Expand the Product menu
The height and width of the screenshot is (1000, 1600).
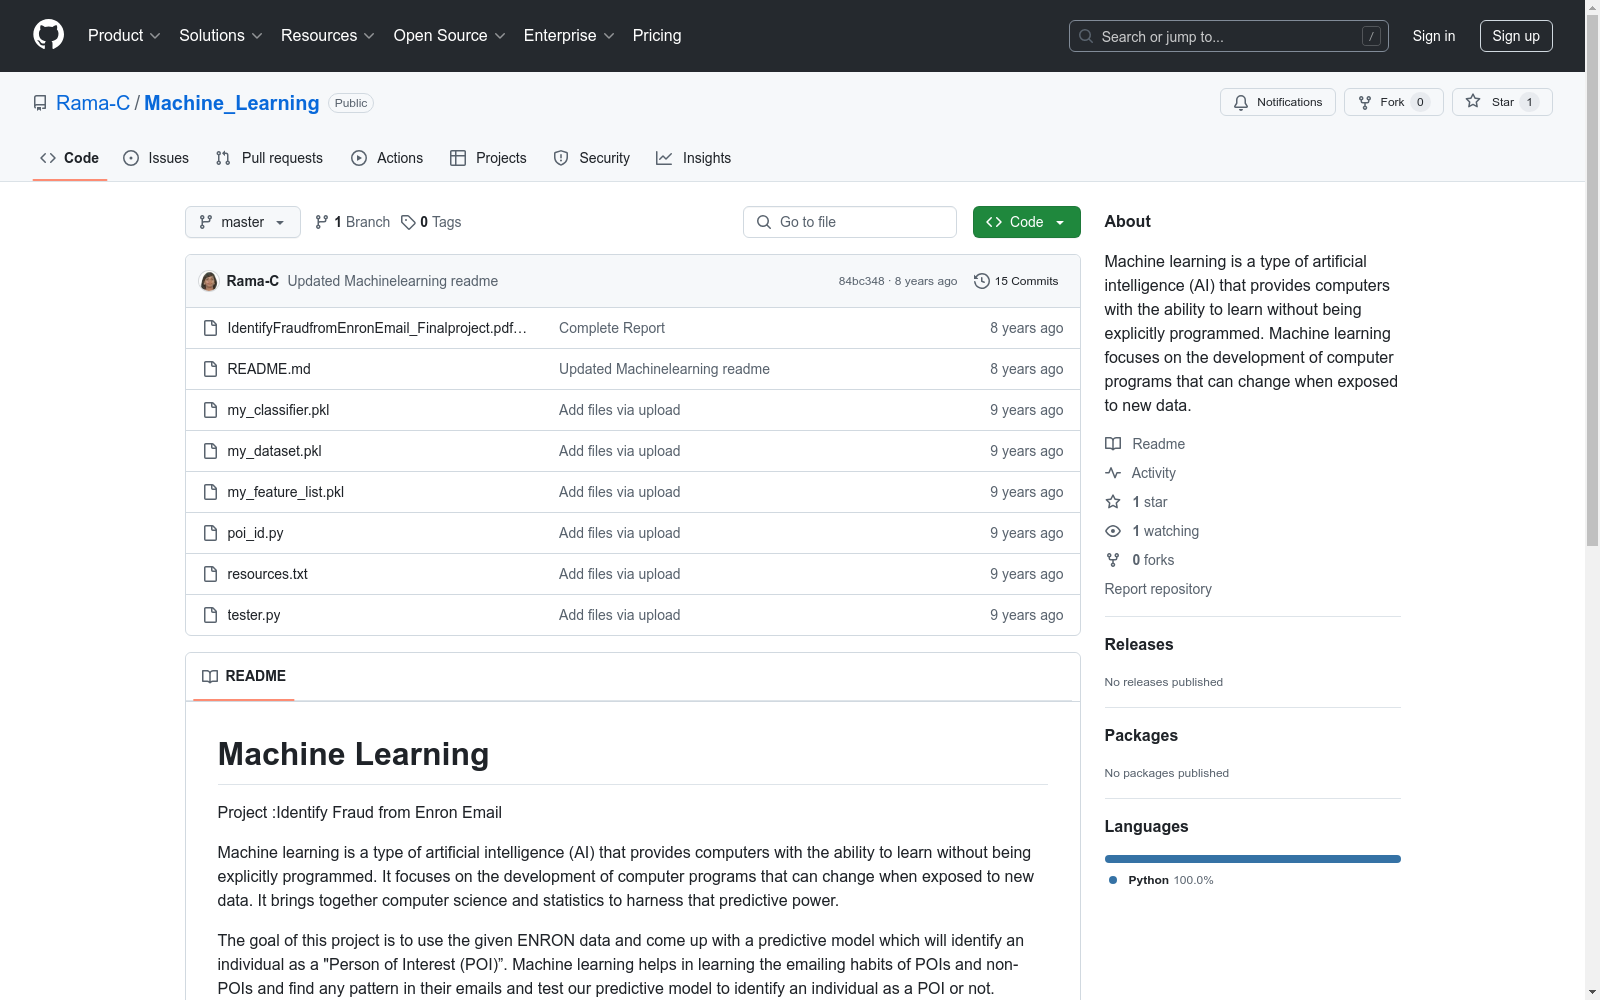click(124, 35)
